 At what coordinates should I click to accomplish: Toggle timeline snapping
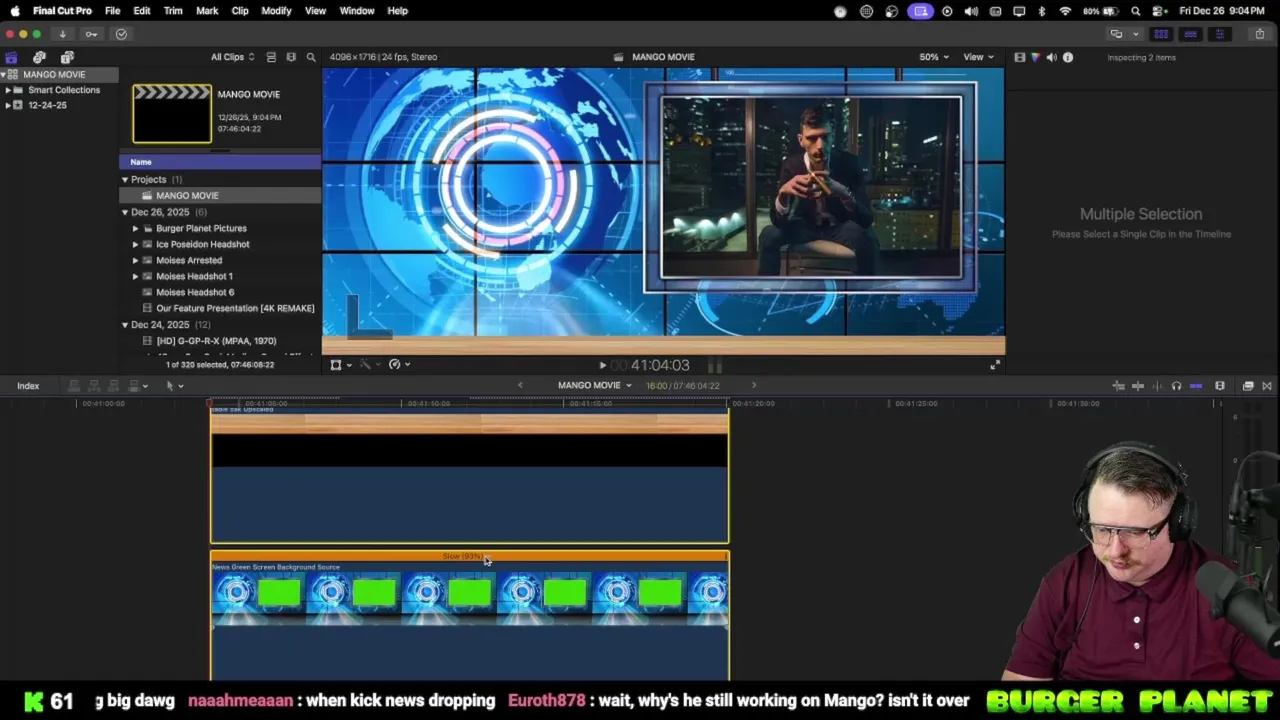tap(1196, 386)
